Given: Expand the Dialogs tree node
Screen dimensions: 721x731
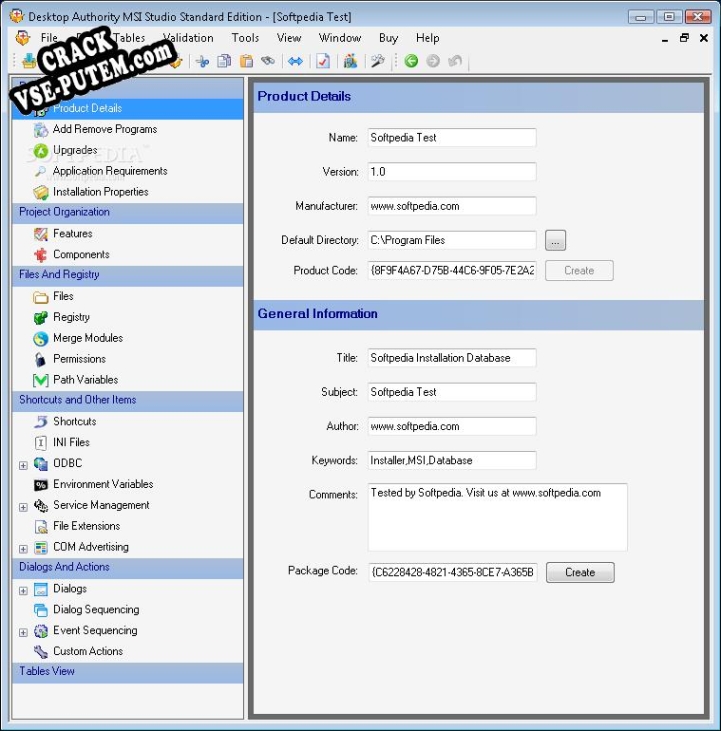Looking at the screenshot, I should 23,591.
